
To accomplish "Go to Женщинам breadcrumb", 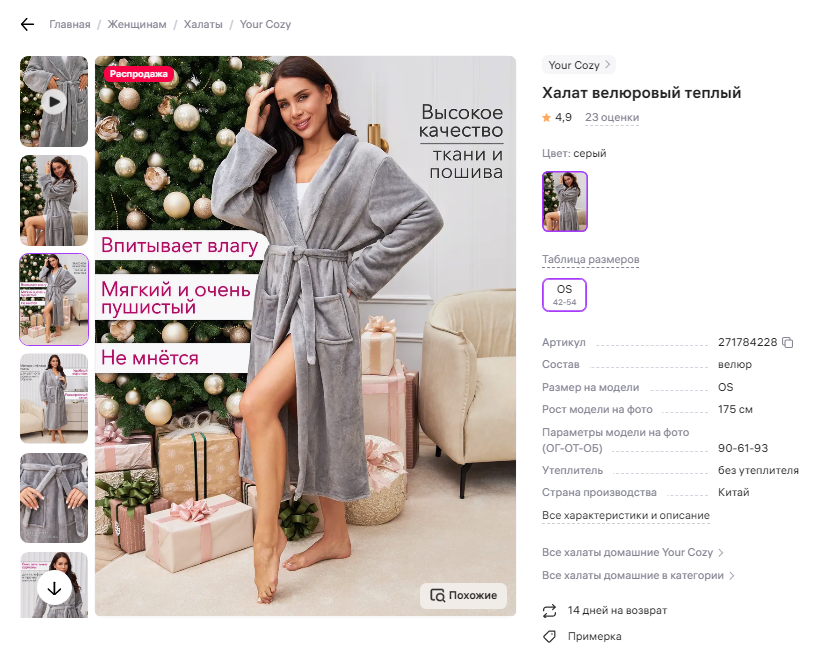I will [x=137, y=24].
